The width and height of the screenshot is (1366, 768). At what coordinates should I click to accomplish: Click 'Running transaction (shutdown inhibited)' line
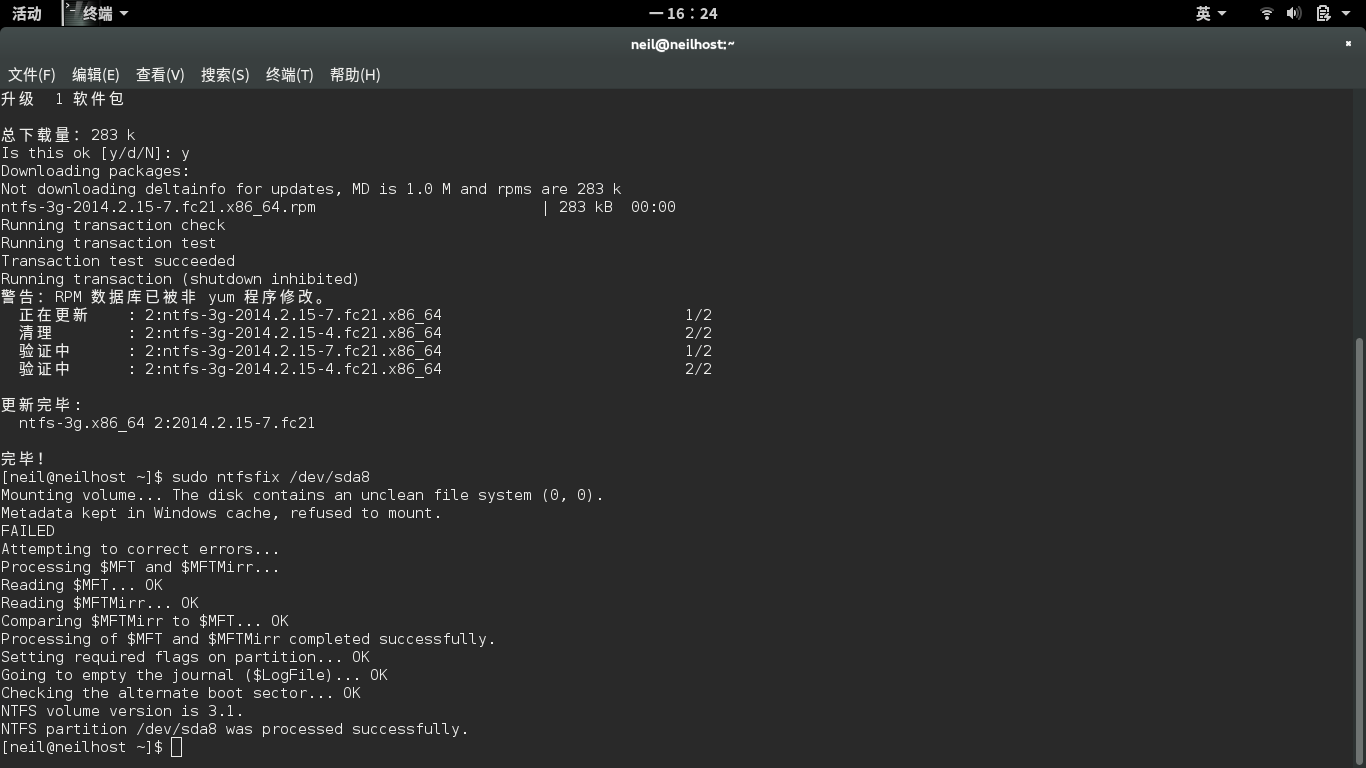[x=180, y=279]
